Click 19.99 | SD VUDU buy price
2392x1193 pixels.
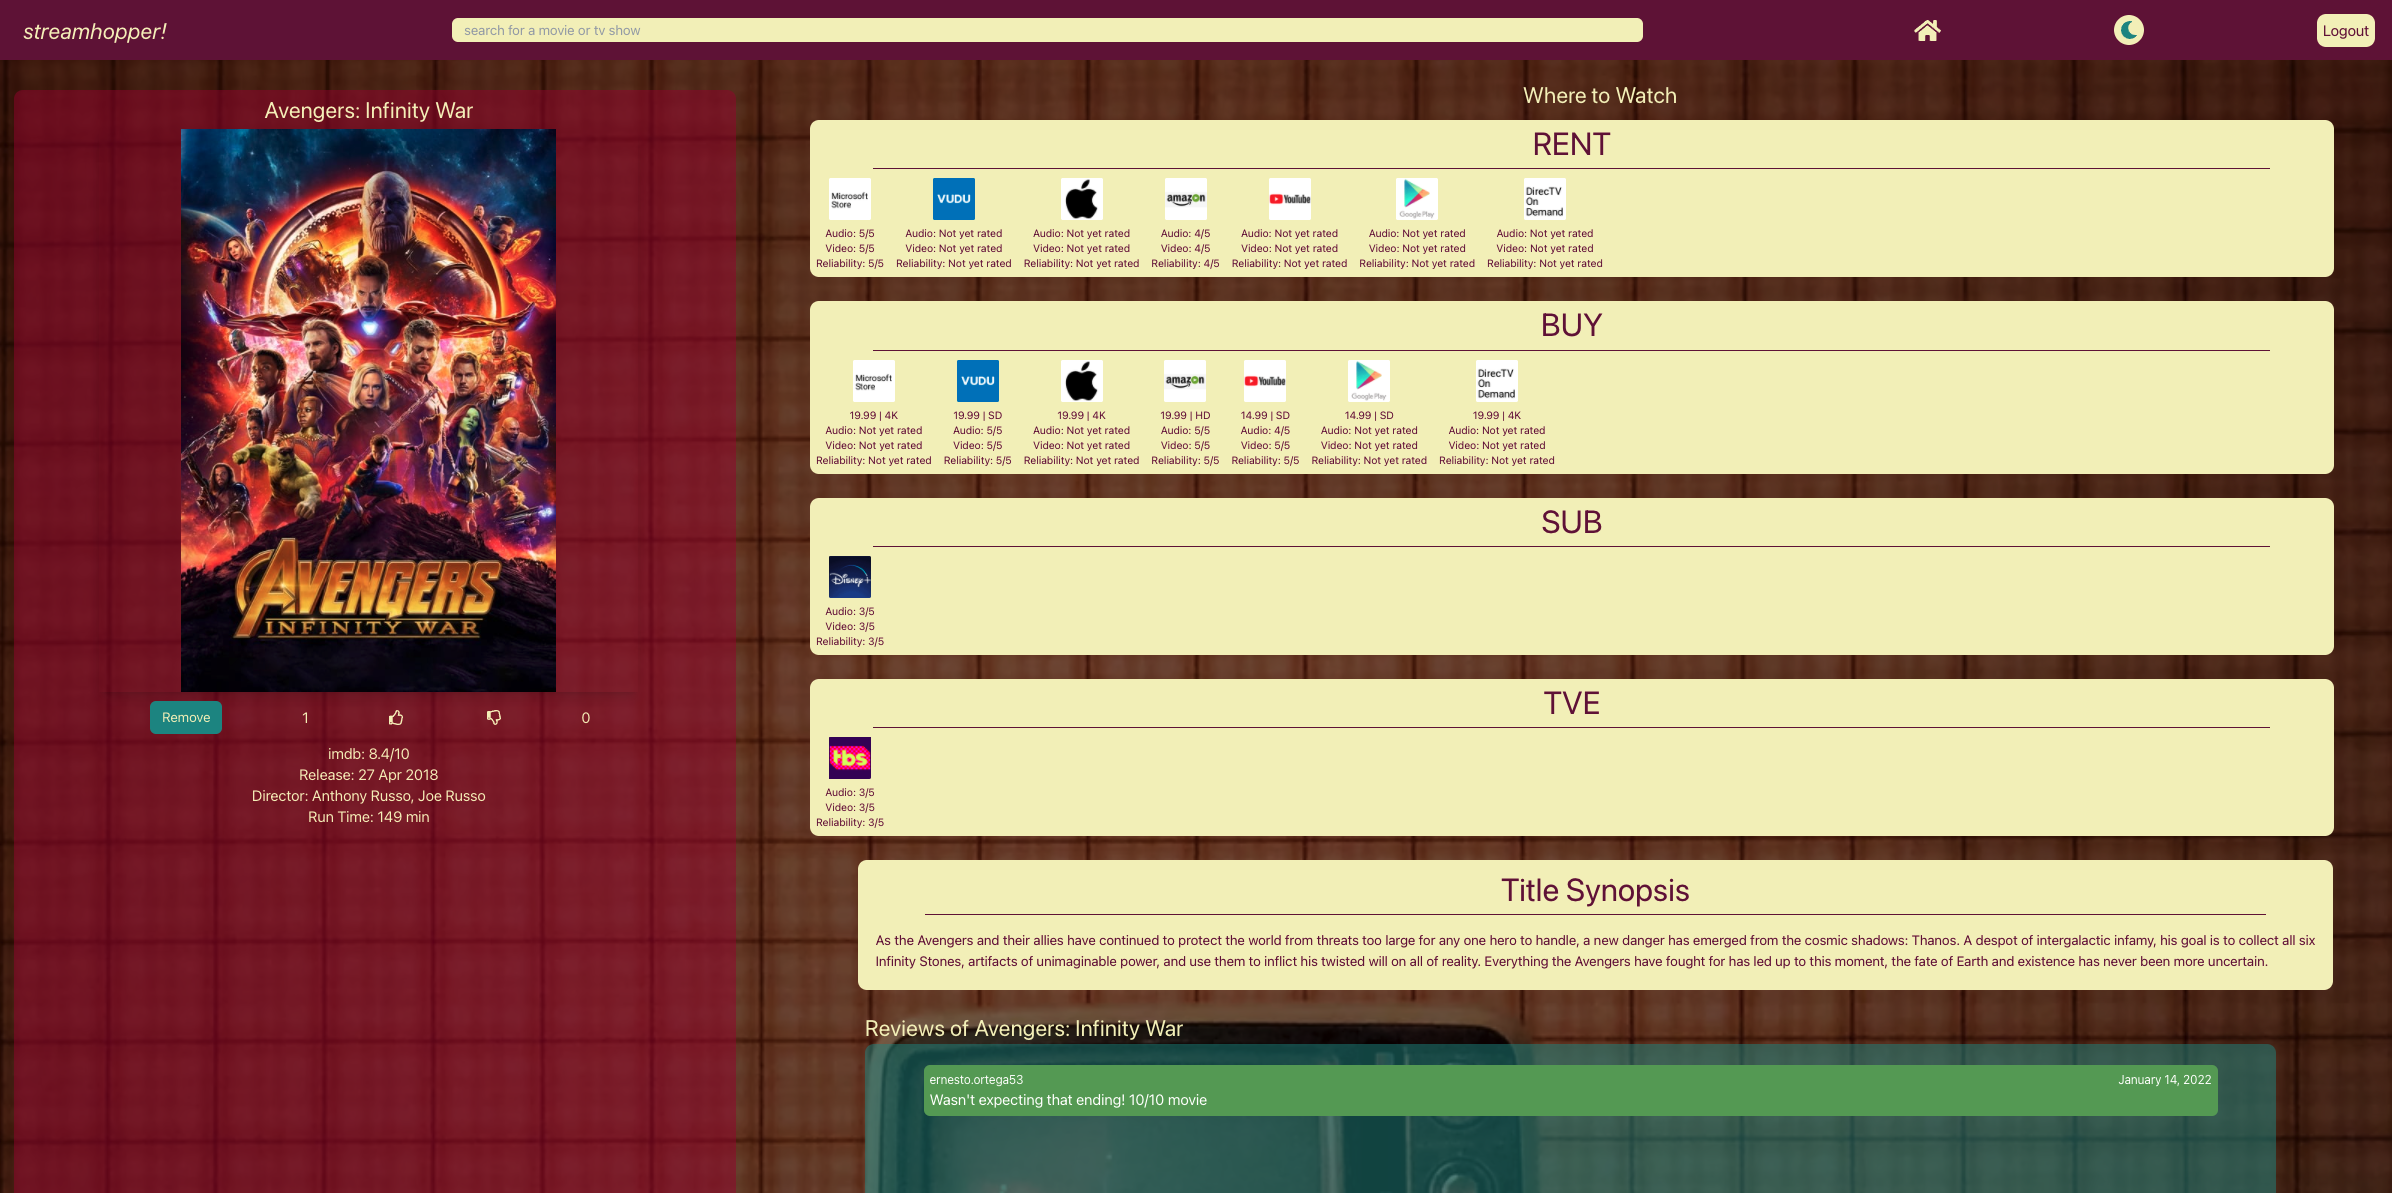tap(978, 415)
